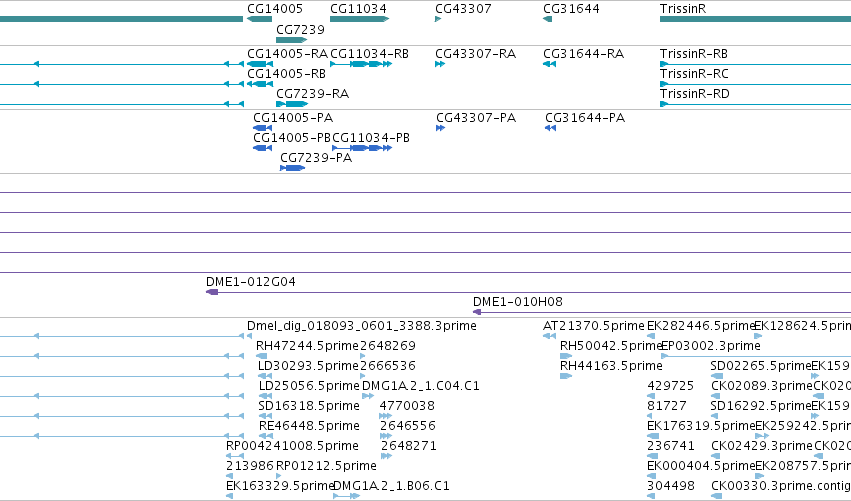Click the CG7239 gene label

(300, 30)
